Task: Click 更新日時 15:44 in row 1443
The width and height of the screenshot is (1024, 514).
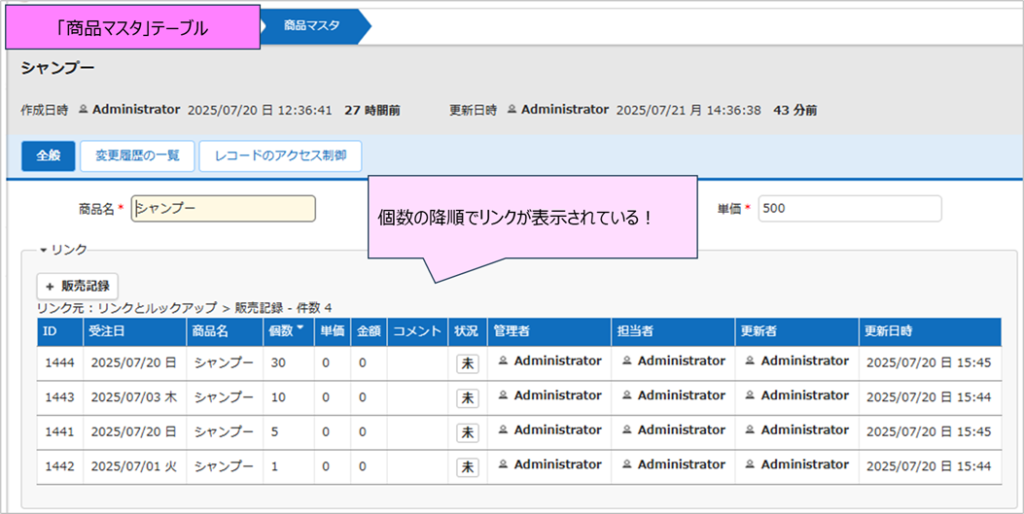Action: pos(929,398)
